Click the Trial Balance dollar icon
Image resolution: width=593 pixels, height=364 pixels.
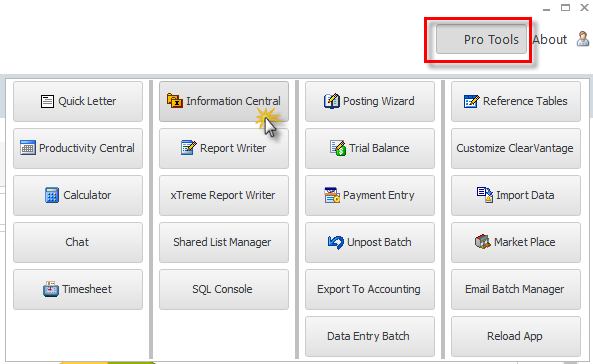[338, 148]
